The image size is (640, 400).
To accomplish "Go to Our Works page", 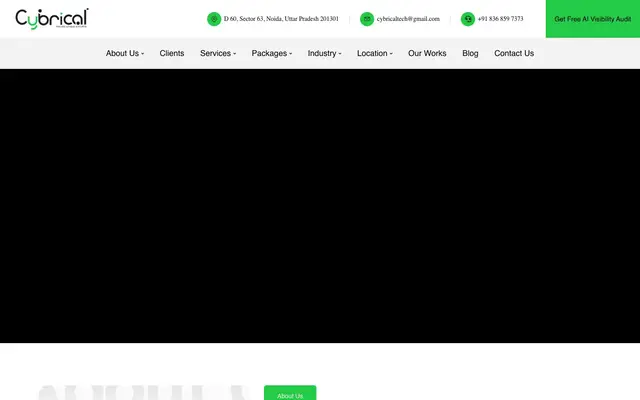I will (427, 53).
